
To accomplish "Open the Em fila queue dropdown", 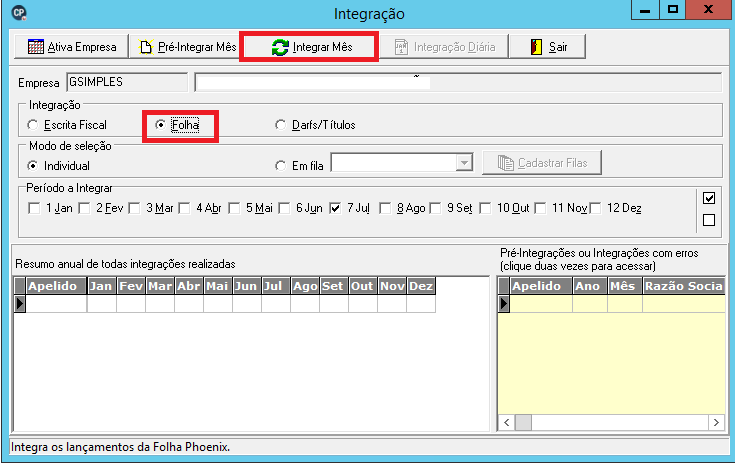I will (464, 163).
